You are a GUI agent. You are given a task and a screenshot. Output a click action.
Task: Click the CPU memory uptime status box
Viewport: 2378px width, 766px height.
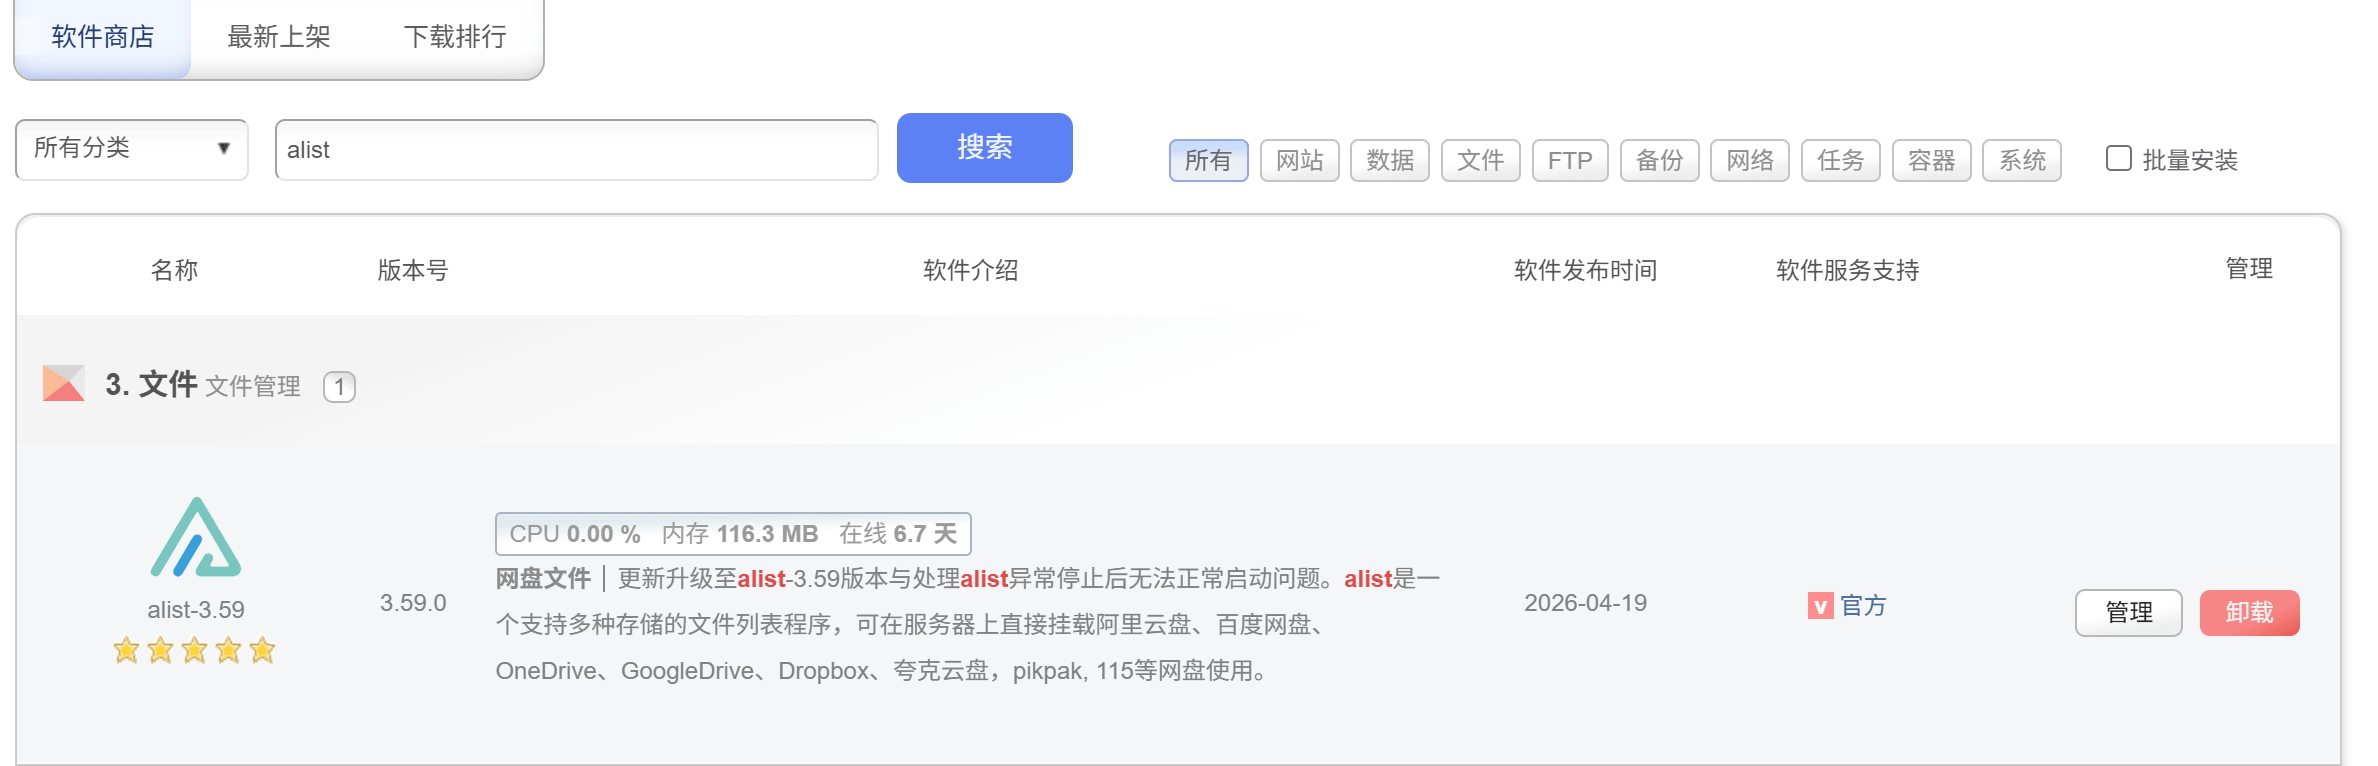(x=733, y=534)
